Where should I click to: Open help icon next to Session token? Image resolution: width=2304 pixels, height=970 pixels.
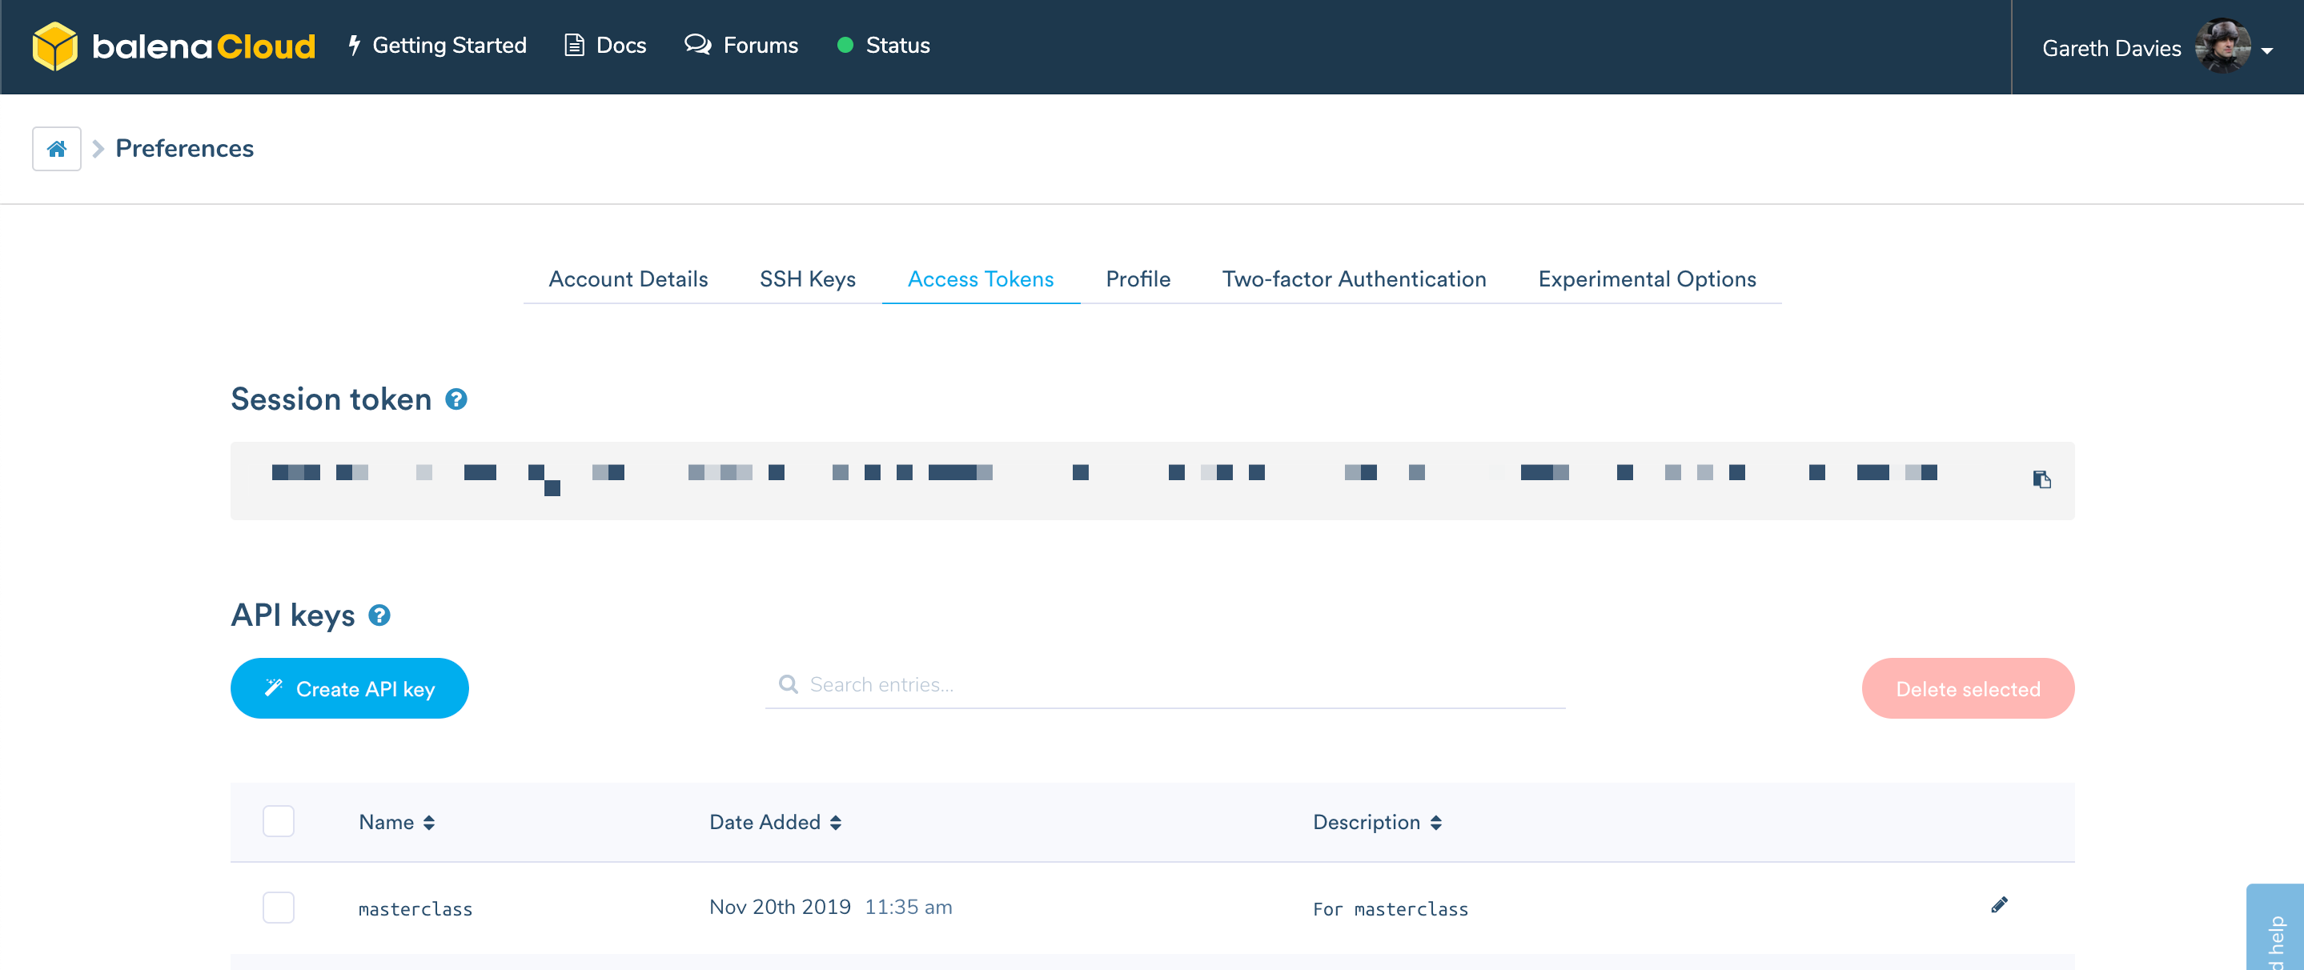456,400
